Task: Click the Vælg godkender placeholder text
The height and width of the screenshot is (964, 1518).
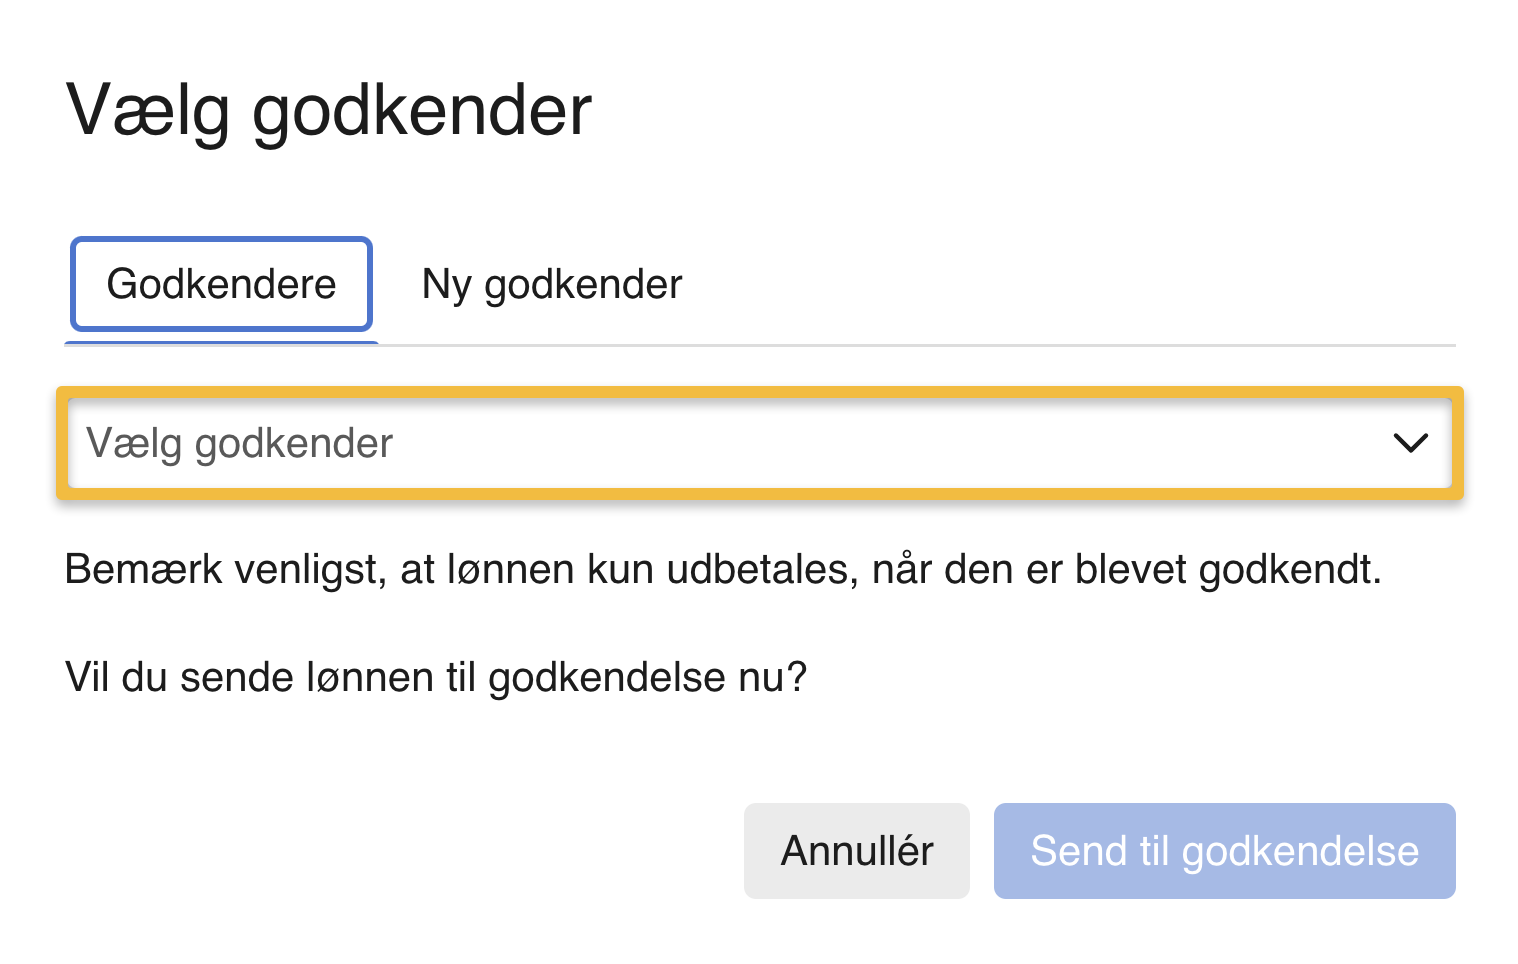Action: click(x=240, y=443)
